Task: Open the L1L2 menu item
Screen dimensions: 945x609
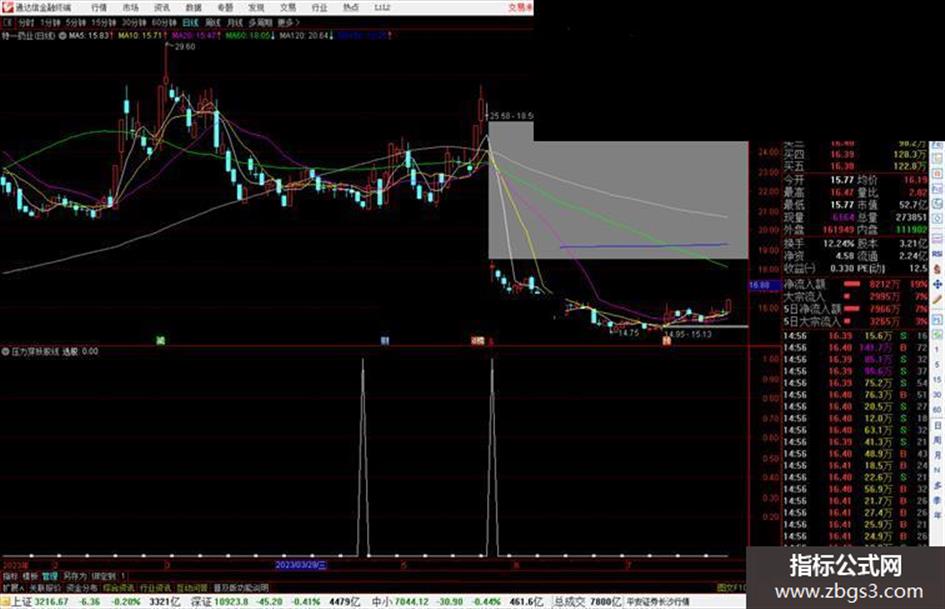Action: tap(381, 8)
